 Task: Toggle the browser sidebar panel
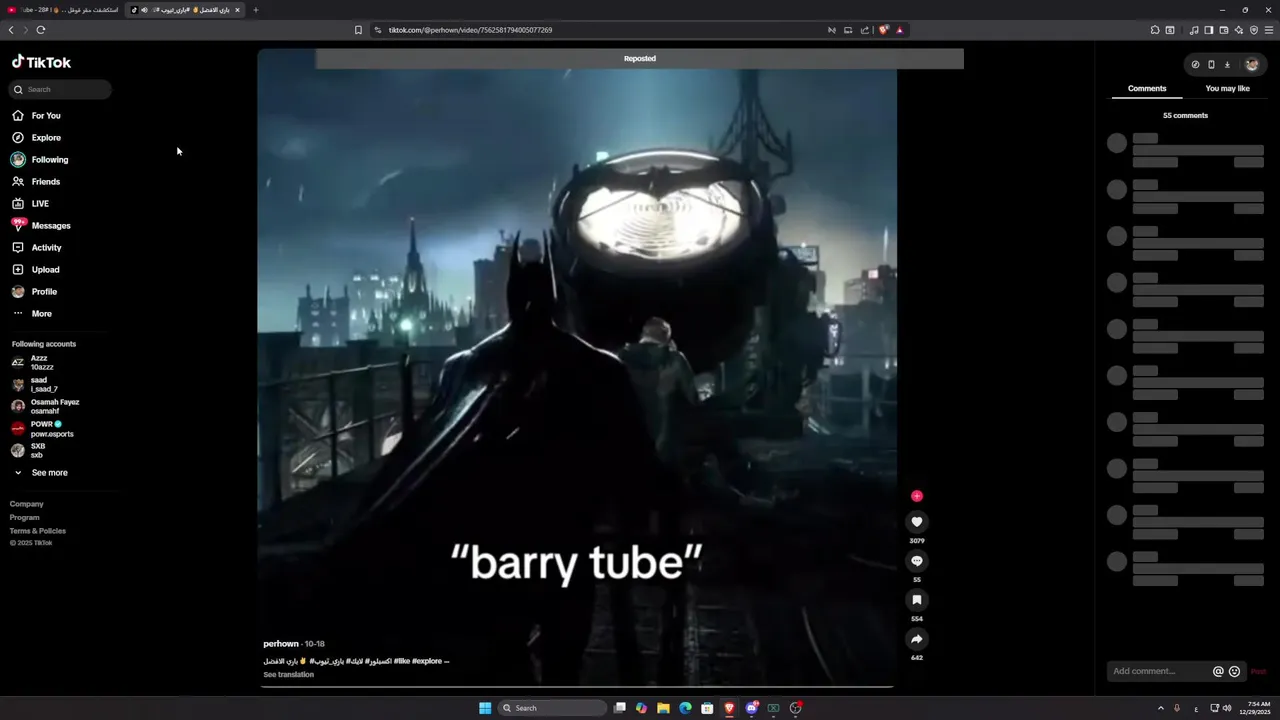click(1208, 30)
